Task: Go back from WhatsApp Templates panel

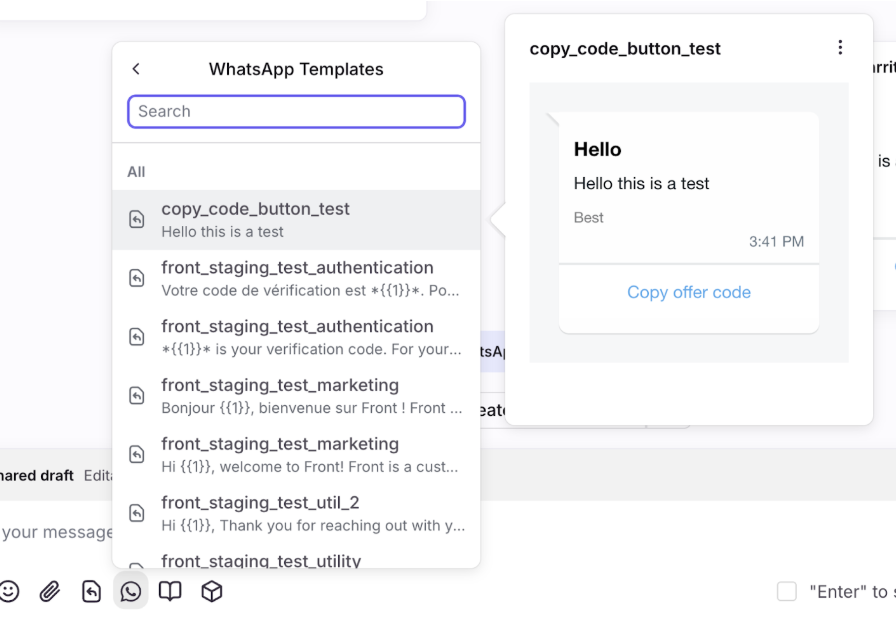Action: click(136, 69)
